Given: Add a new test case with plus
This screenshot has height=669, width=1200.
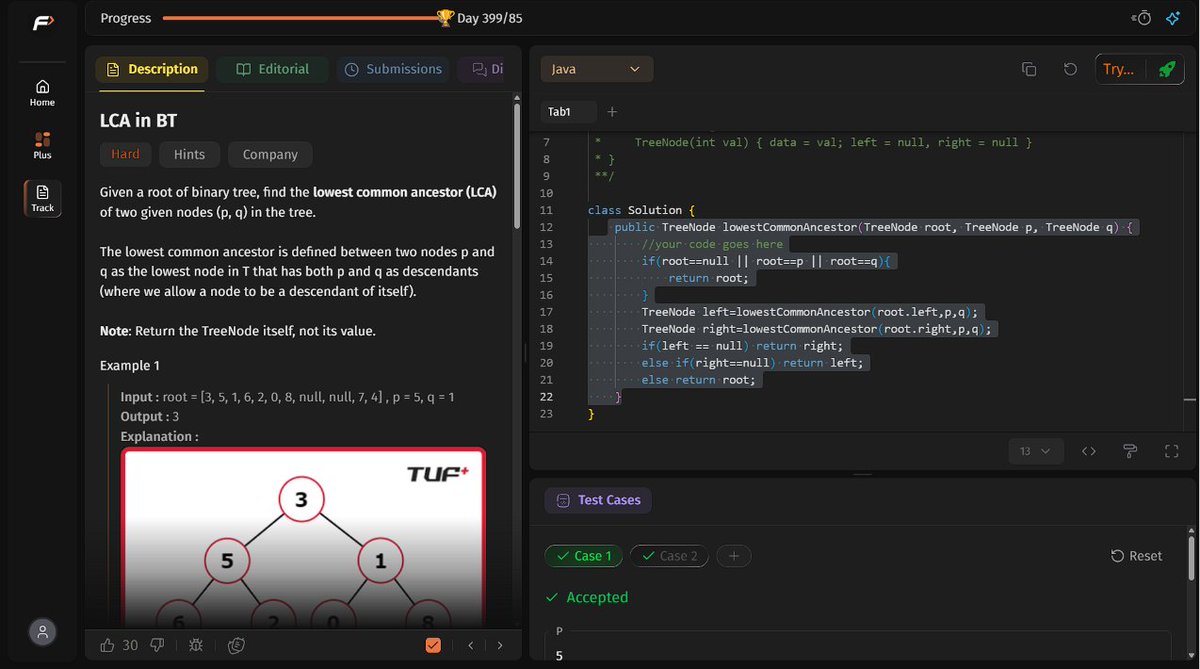Looking at the screenshot, I should pyautogui.click(x=733, y=556).
